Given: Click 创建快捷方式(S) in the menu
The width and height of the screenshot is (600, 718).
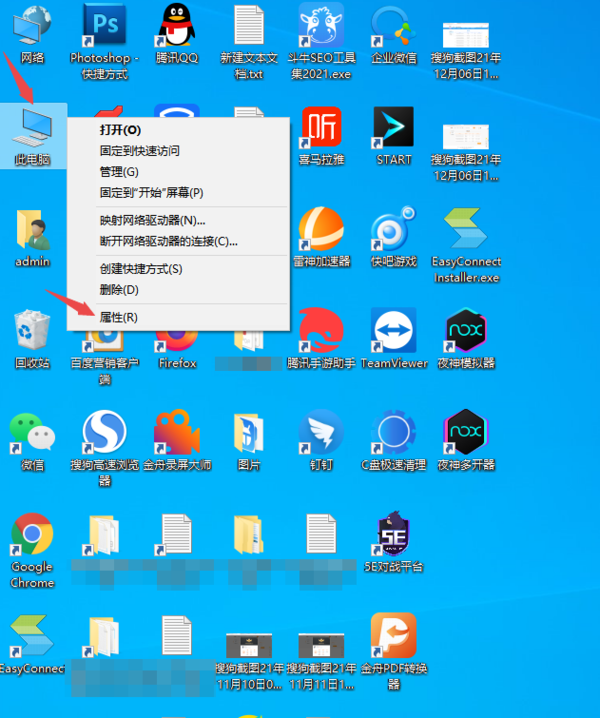Looking at the screenshot, I should click(x=141, y=269).
